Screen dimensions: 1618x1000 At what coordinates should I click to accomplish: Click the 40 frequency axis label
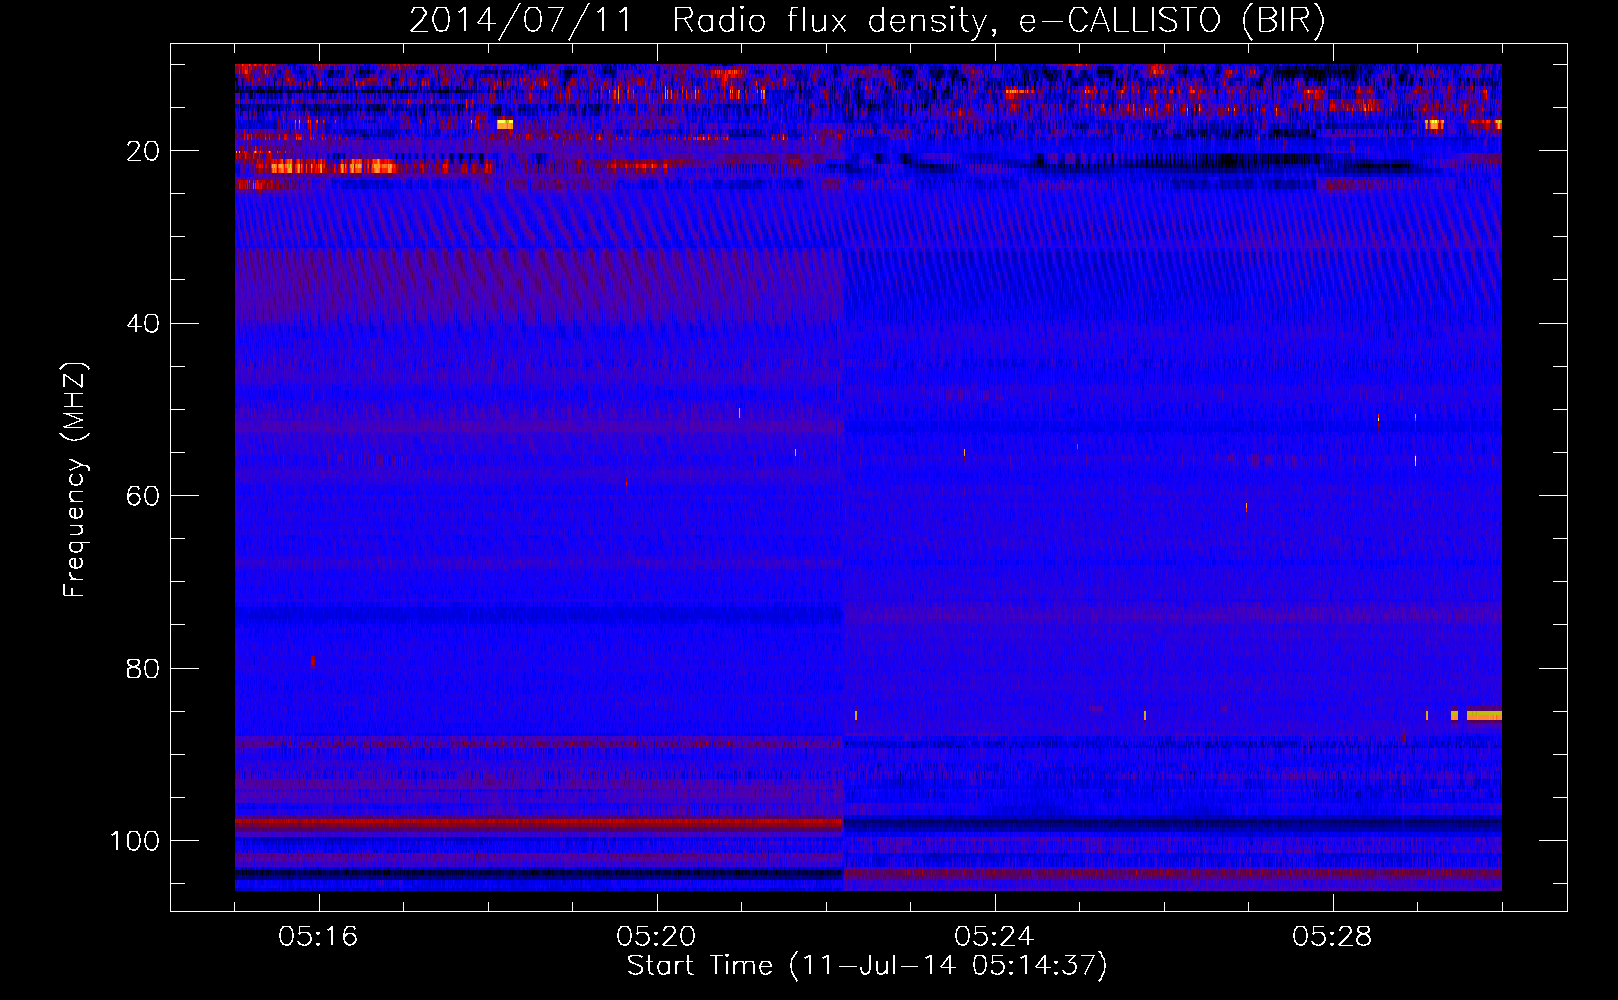tap(143, 323)
